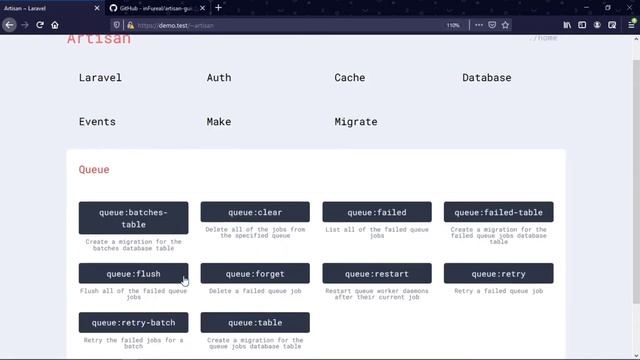
Task: Open the Auth command group
Action: click(x=219, y=78)
